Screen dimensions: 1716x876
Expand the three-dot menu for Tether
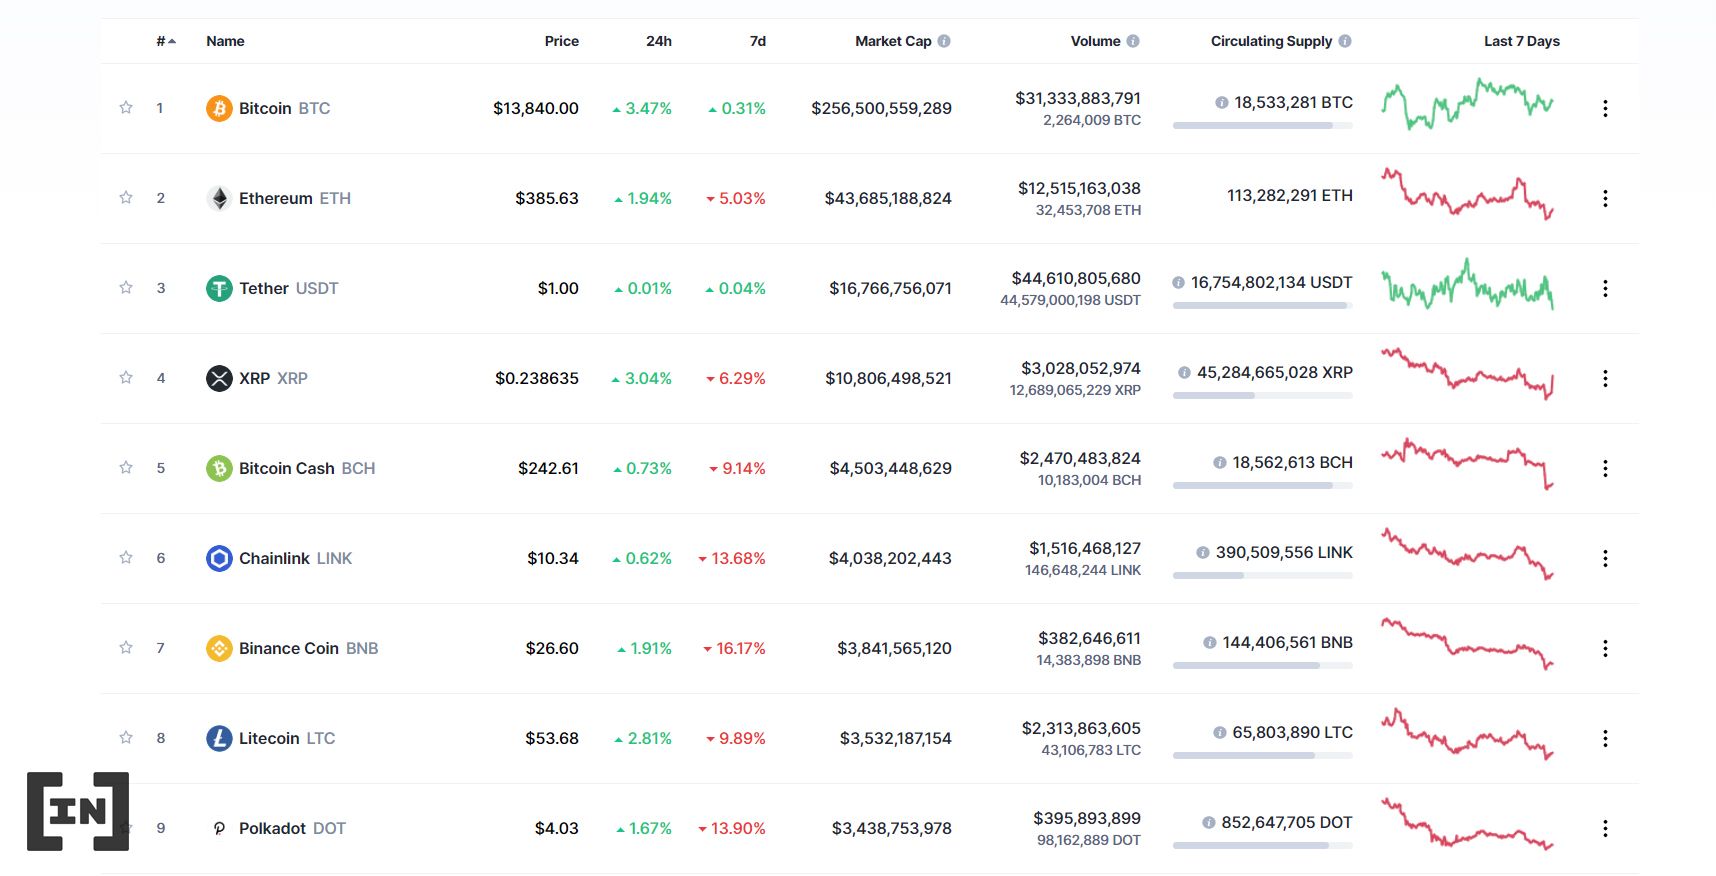(1605, 288)
